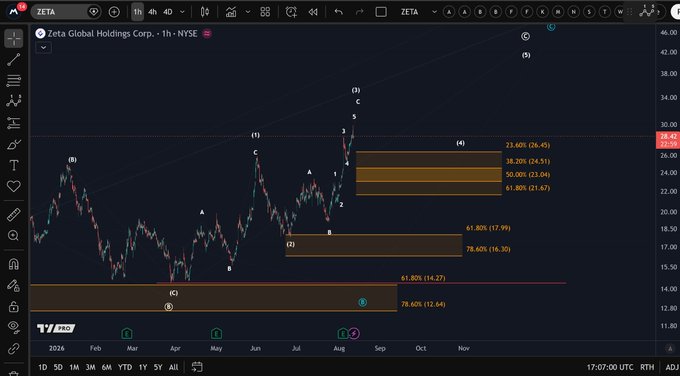
Task: Click the ZETA layout name in toolbar
Action: tap(409, 12)
